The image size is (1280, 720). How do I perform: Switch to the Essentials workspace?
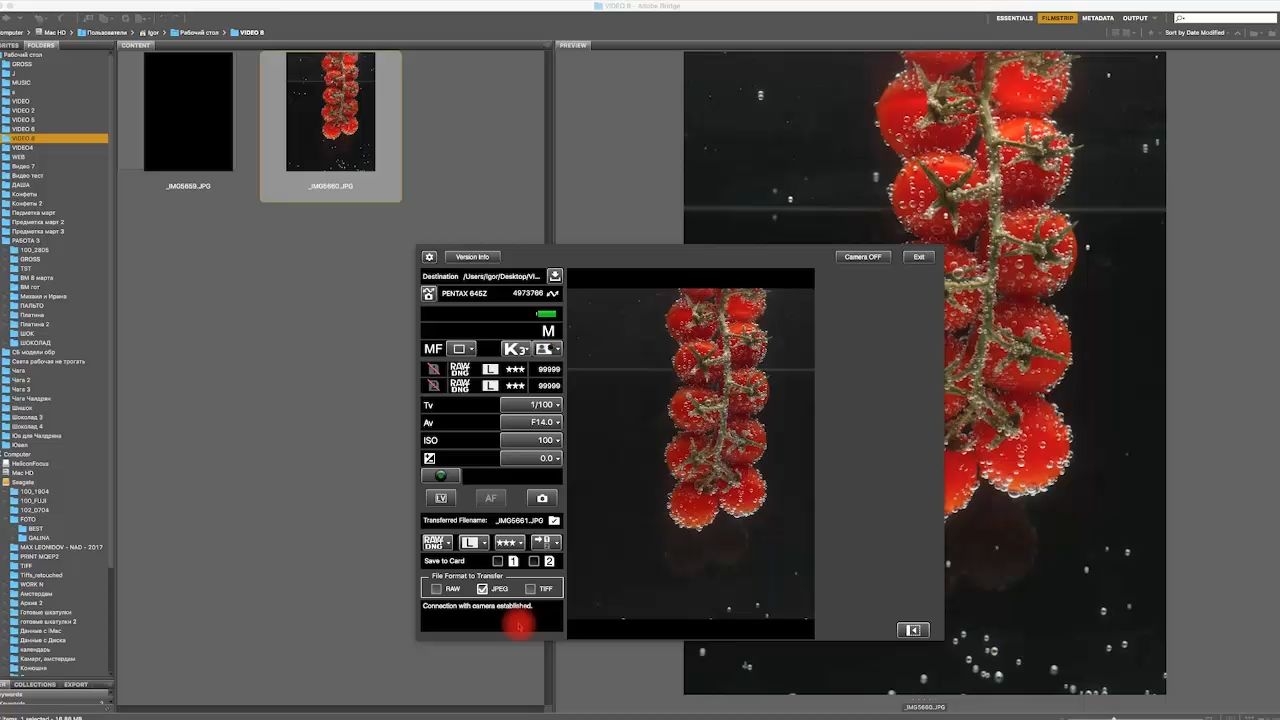pos(1015,18)
